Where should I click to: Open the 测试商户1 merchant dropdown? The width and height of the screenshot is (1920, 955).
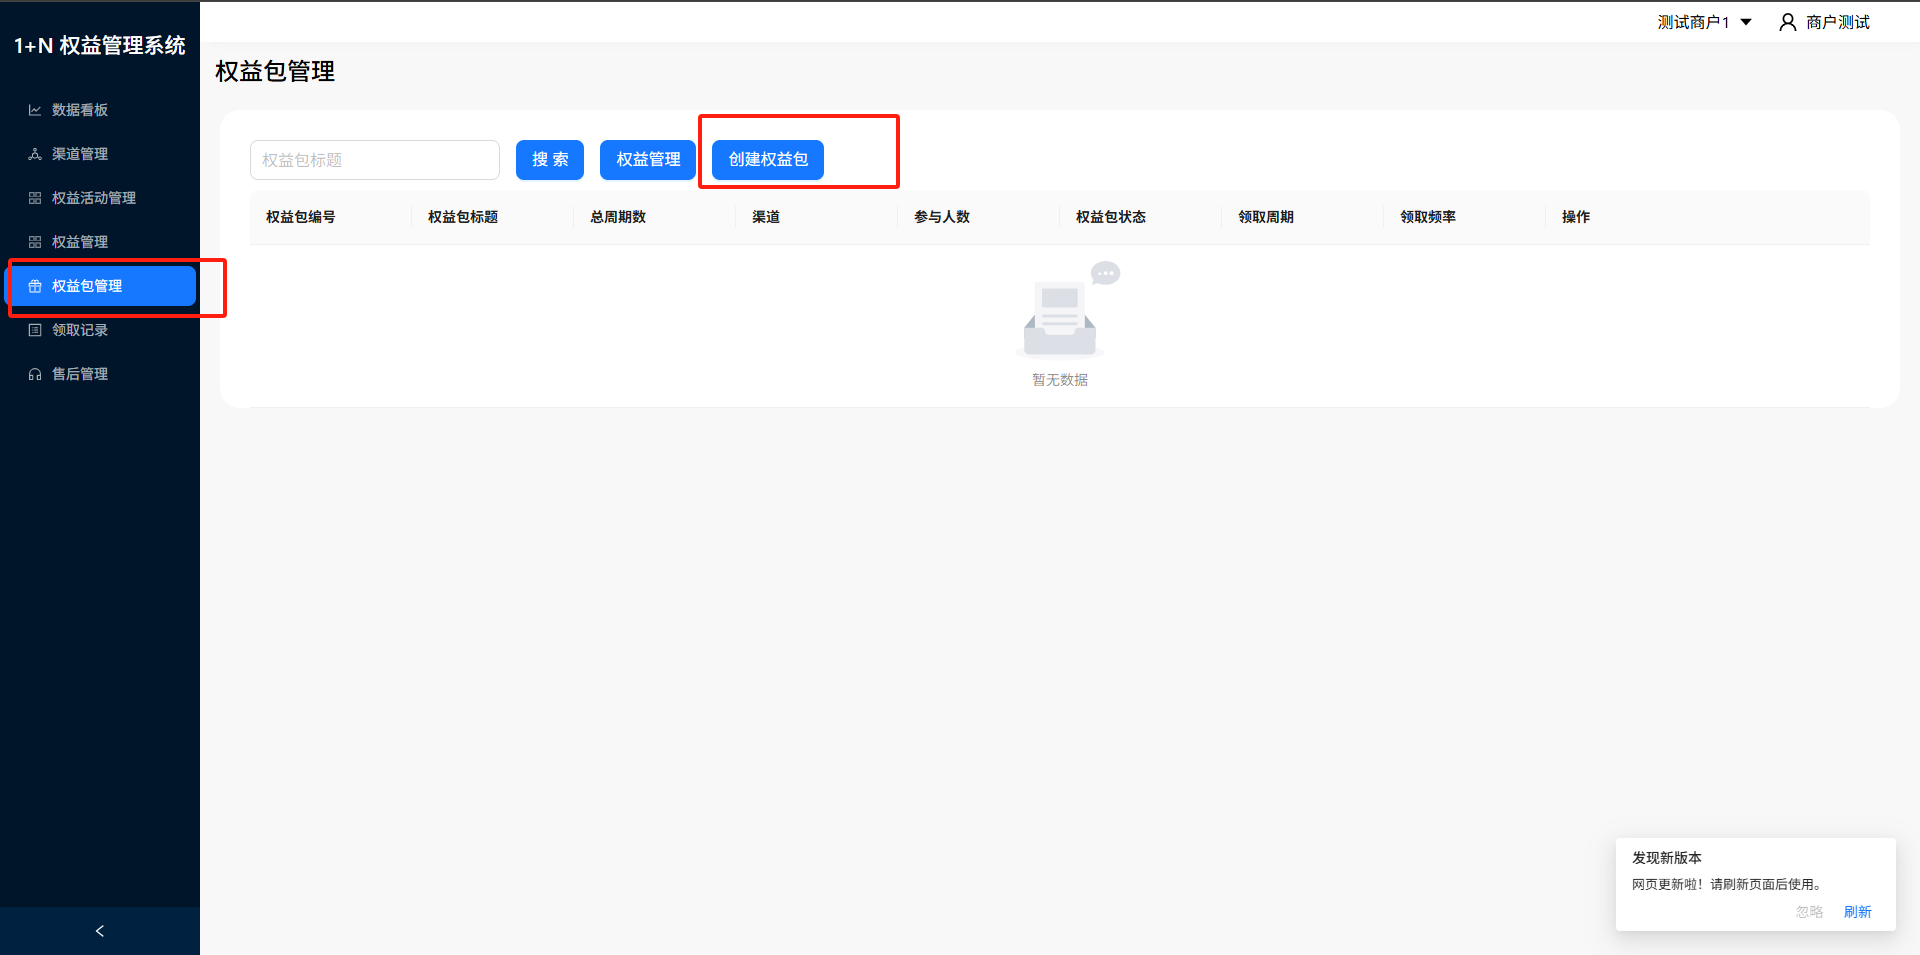pyautogui.click(x=1704, y=22)
